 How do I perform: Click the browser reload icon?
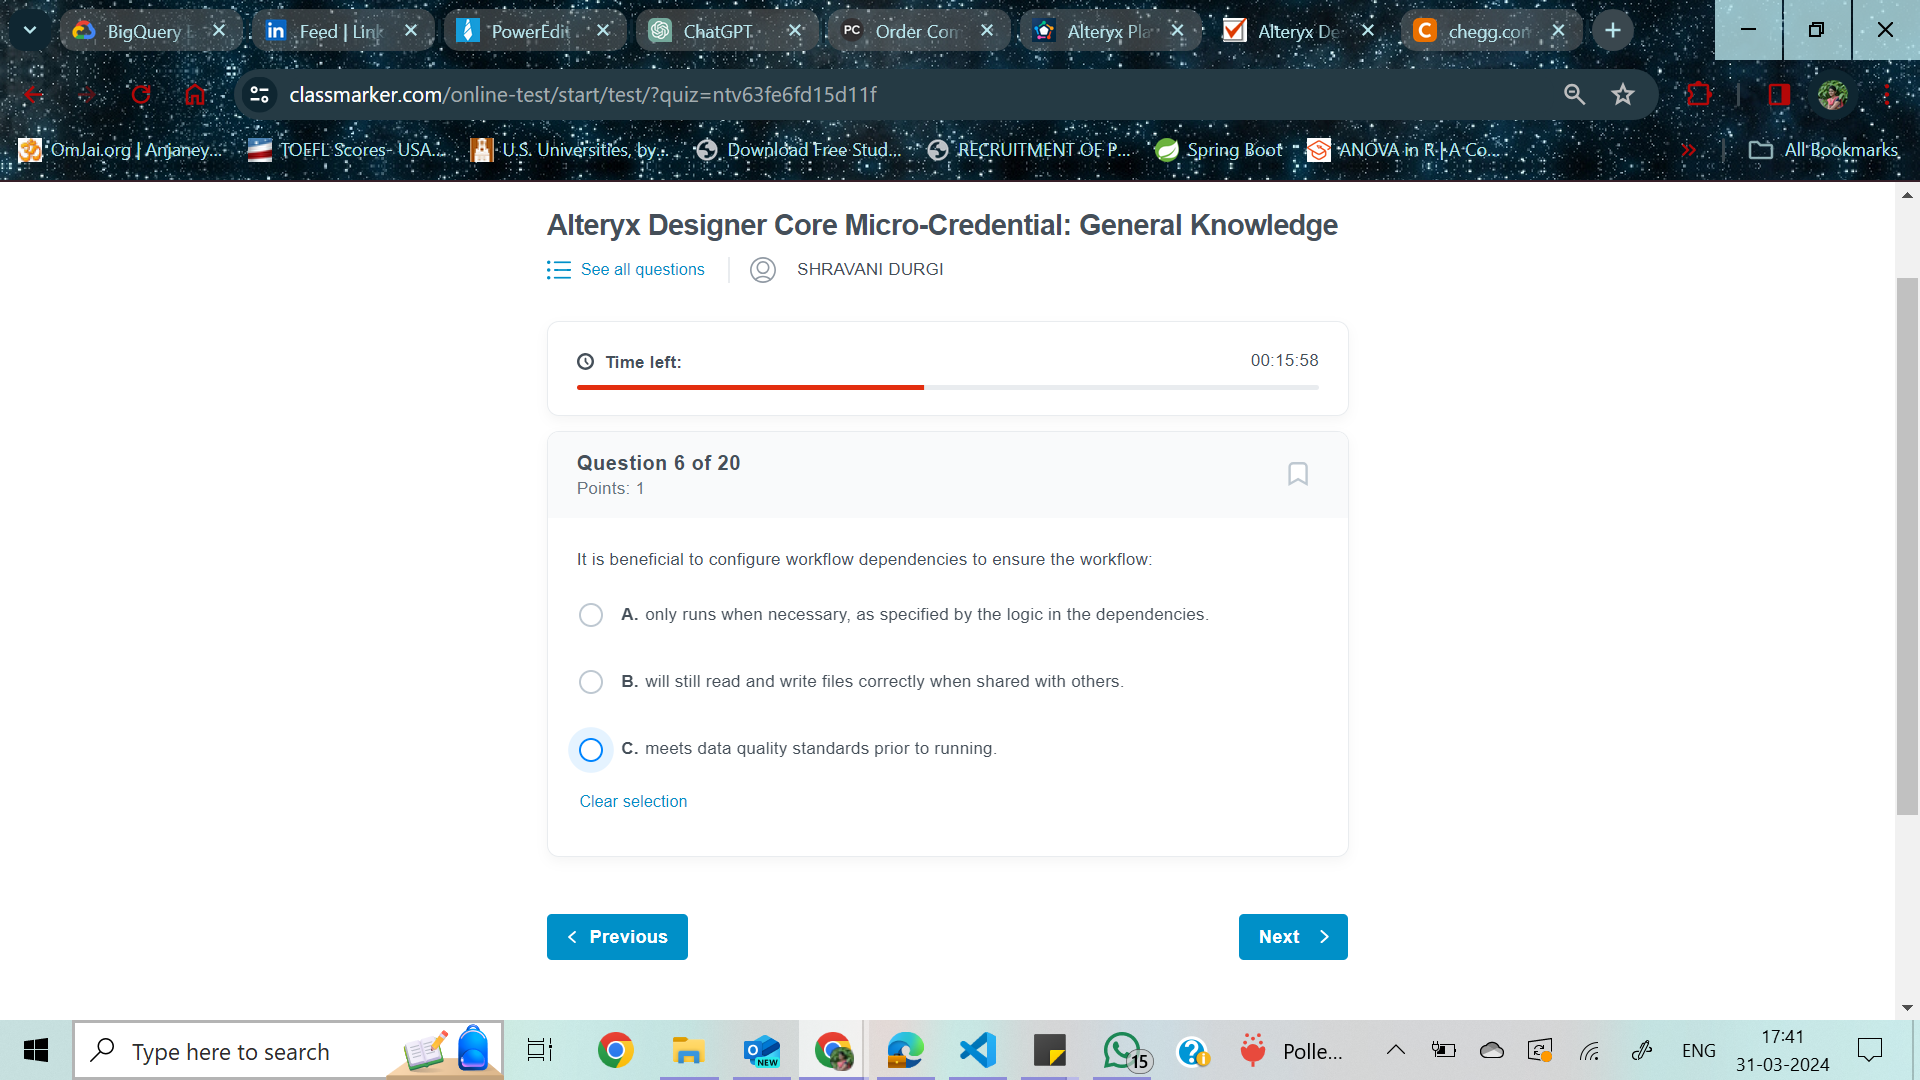click(x=140, y=94)
